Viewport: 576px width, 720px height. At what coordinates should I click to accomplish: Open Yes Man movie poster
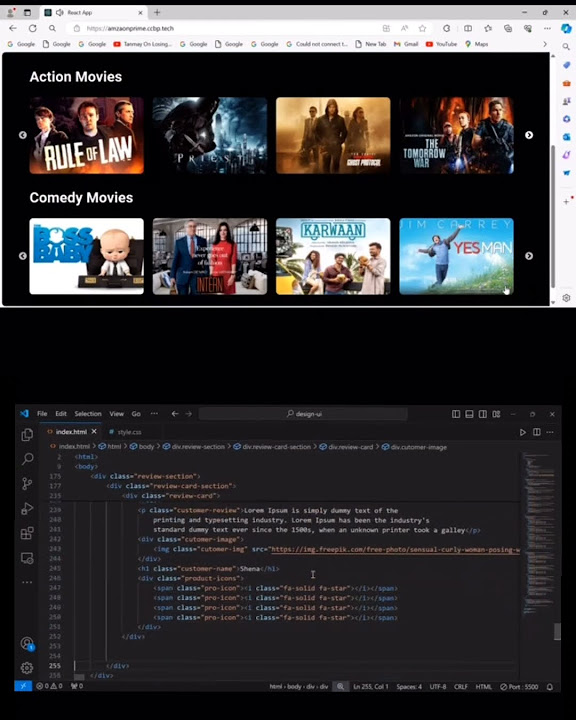[x=456, y=256]
